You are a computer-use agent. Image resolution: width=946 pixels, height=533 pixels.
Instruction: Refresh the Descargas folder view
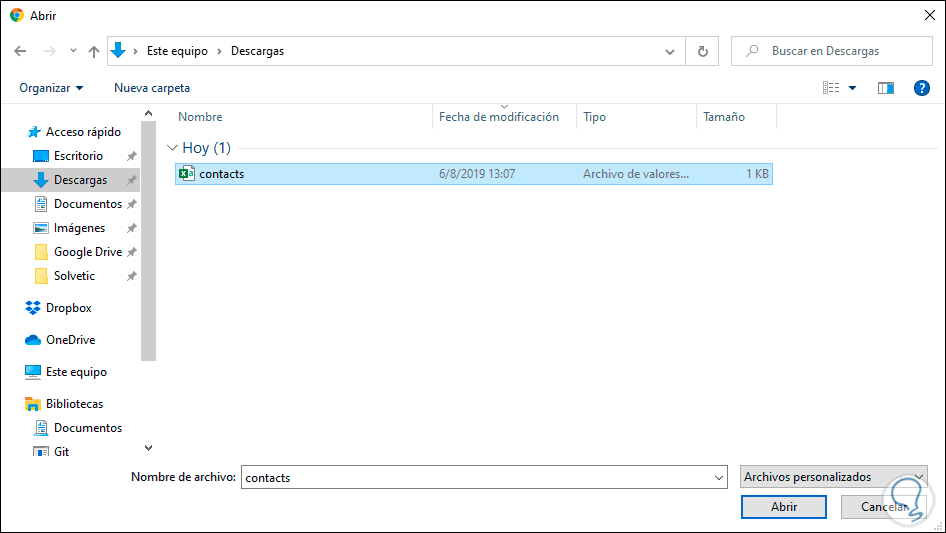tap(702, 51)
